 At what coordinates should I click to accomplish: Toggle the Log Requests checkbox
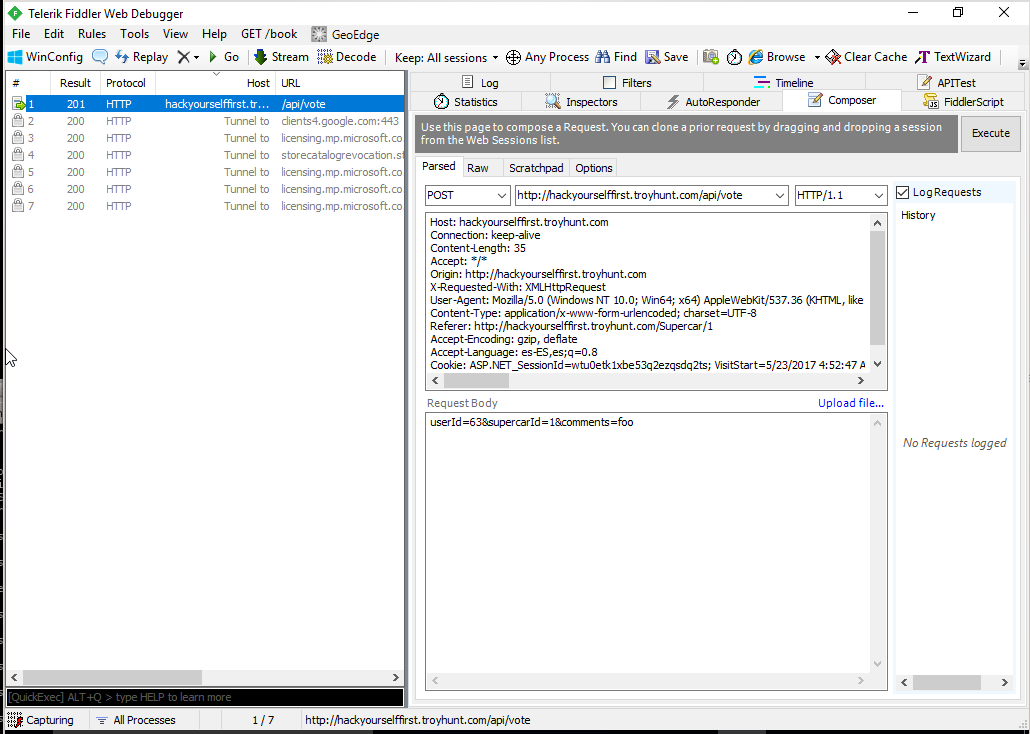903,192
